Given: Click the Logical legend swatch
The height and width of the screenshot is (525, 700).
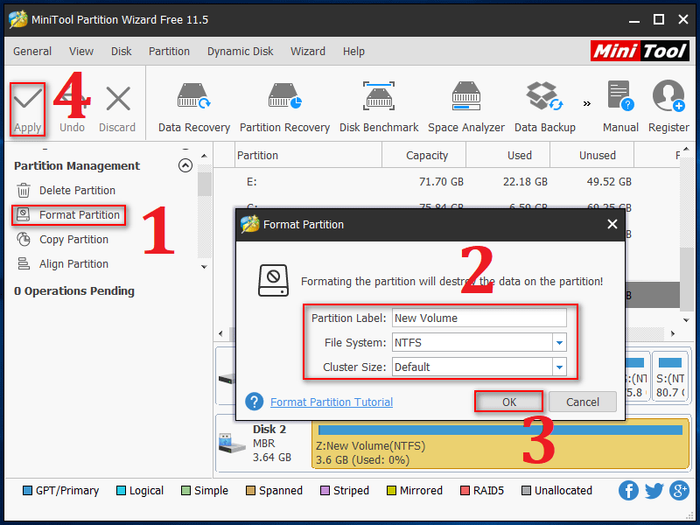Looking at the screenshot, I should pyautogui.click(x=121, y=491).
